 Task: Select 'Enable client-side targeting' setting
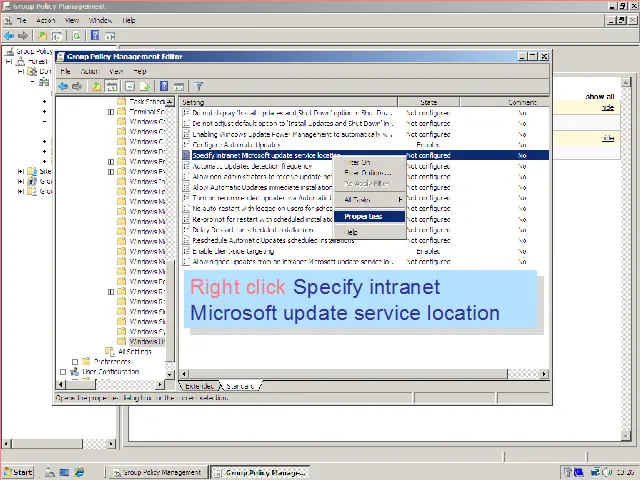click(365, 251)
